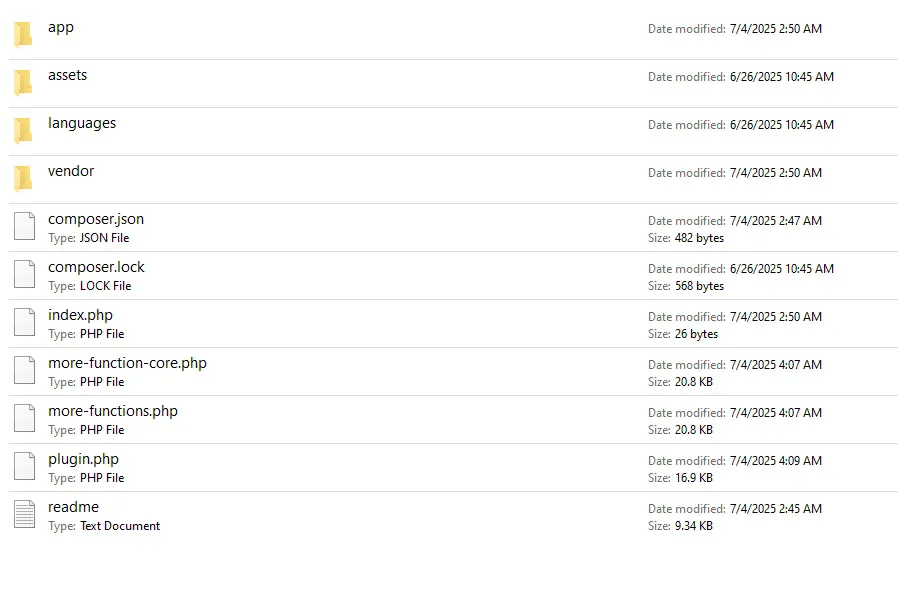Click the composer.json file icon

pyautogui.click(x=24, y=226)
